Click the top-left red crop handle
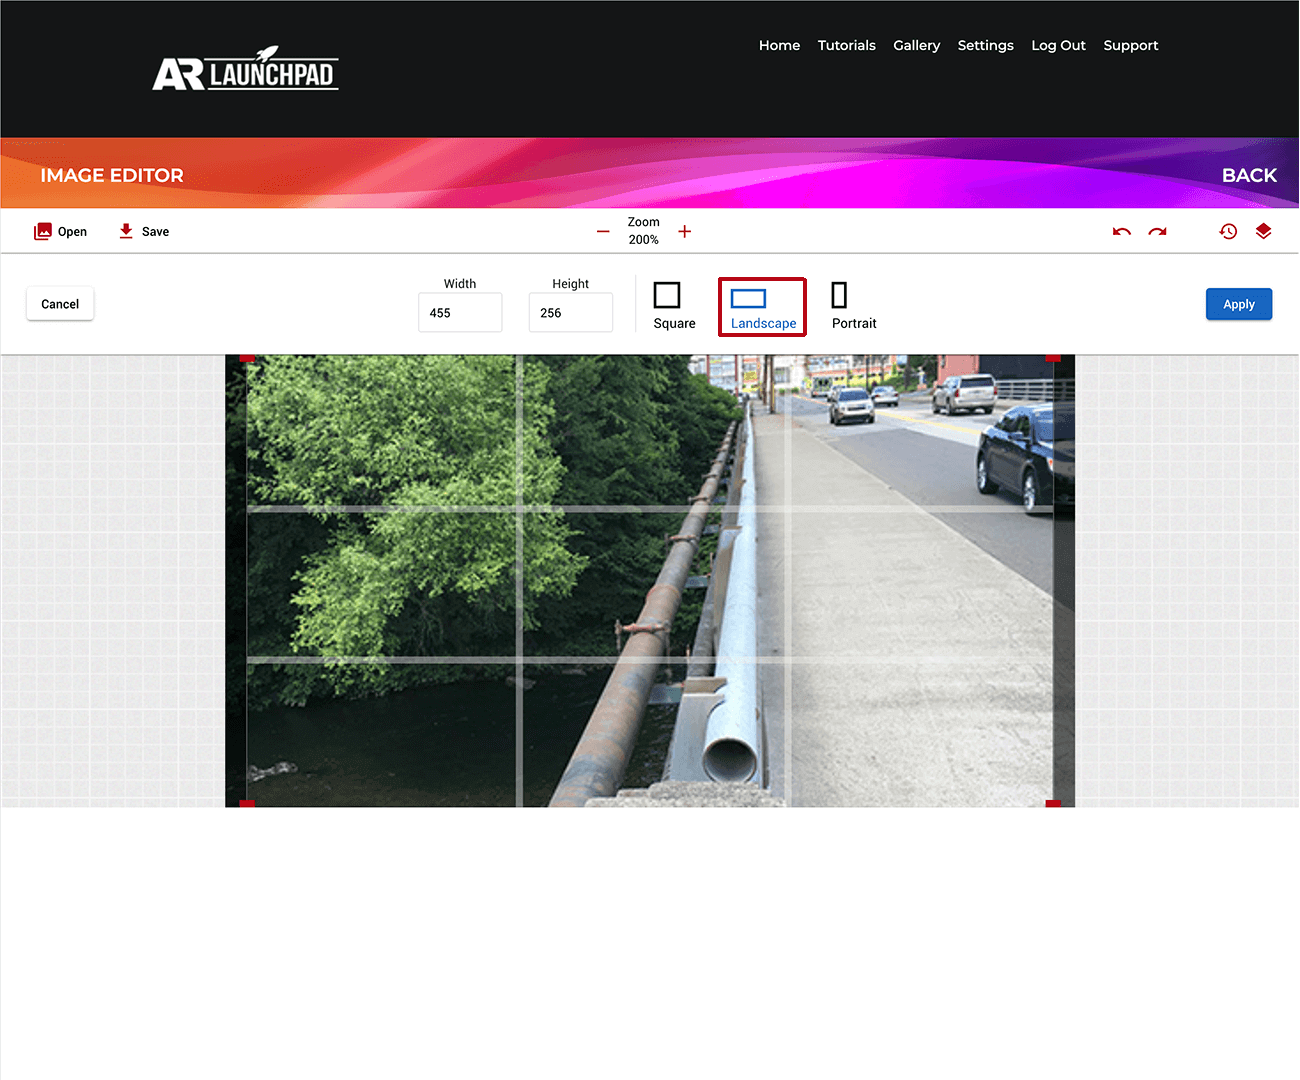The image size is (1300, 1080). [x=247, y=358]
